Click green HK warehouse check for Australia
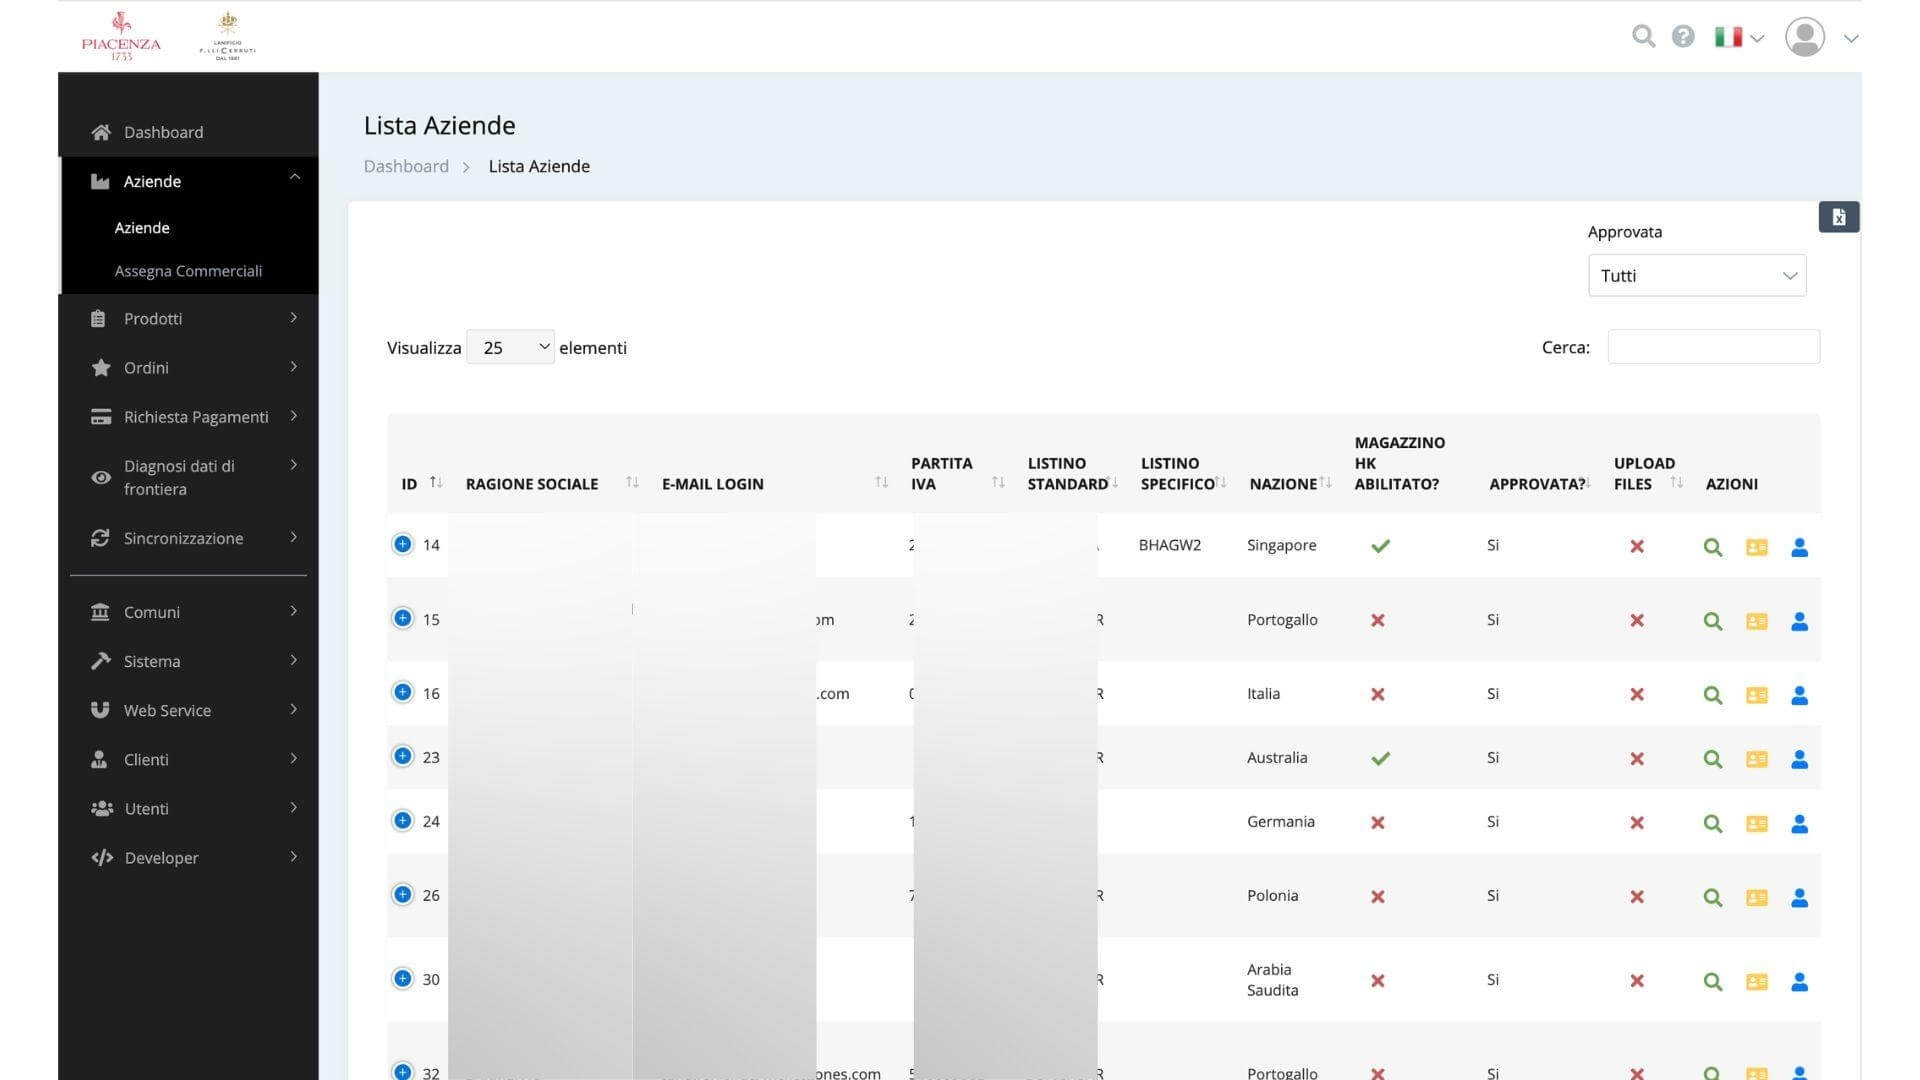The width and height of the screenshot is (1920, 1080). [x=1380, y=758]
